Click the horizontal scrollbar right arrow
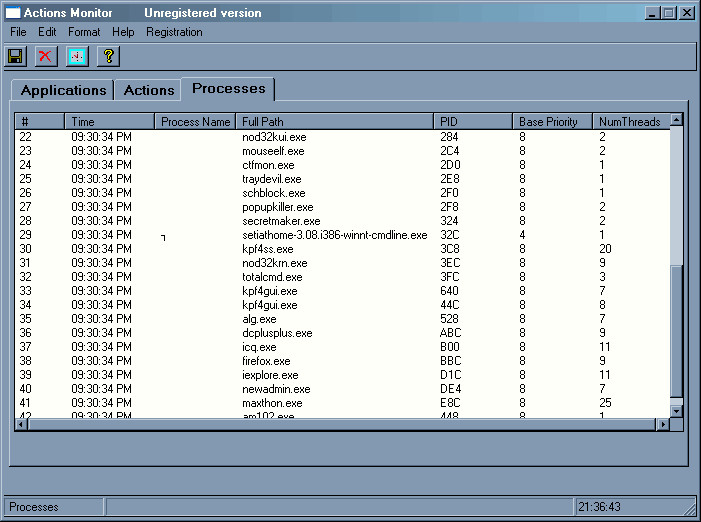Image resolution: width=701 pixels, height=522 pixels. (663, 424)
